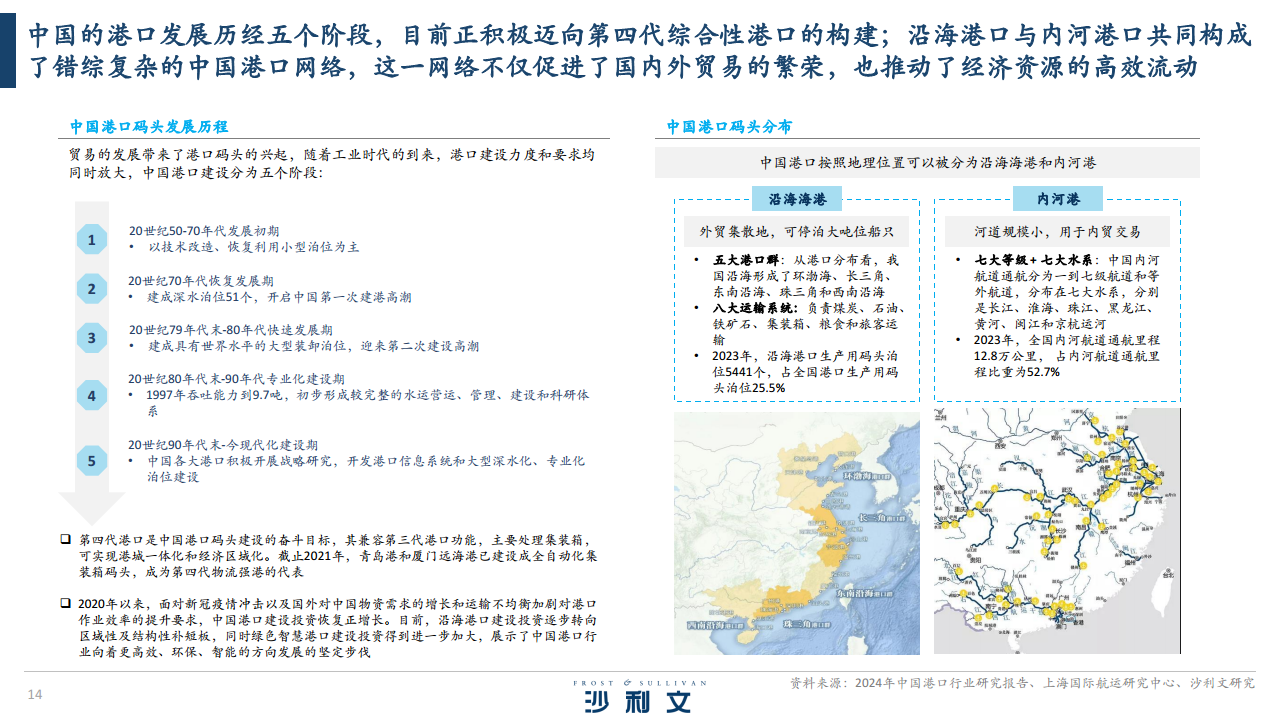
Task: Open the coastal port clusters map image
Action: 795,531
